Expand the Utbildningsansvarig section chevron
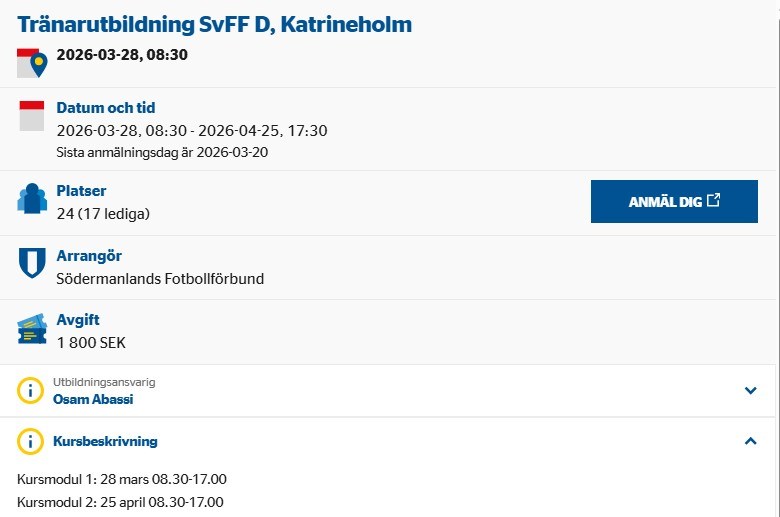 point(751,391)
